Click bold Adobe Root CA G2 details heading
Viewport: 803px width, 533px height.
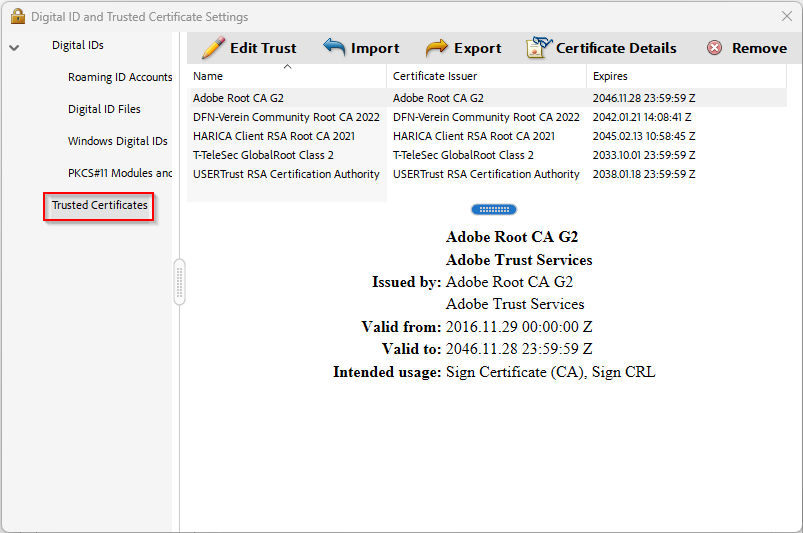tap(512, 237)
